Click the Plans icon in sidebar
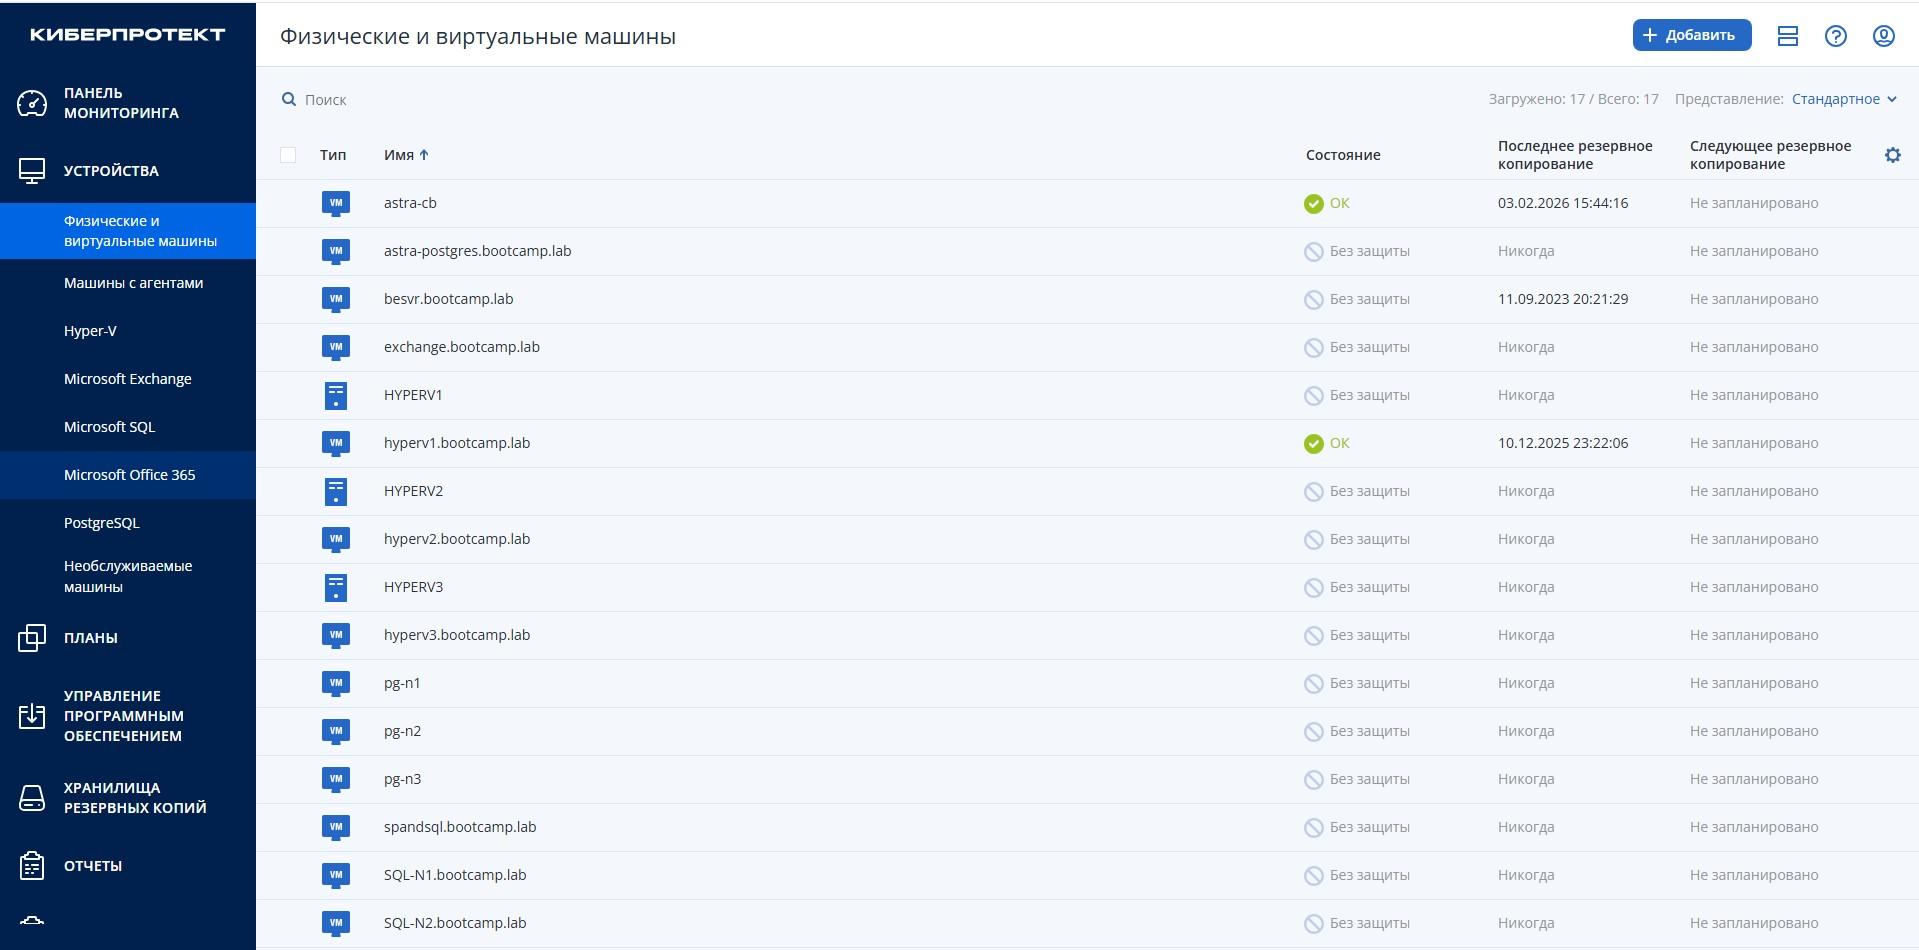Viewport: 1919px width, 950px height. point(32,638)
